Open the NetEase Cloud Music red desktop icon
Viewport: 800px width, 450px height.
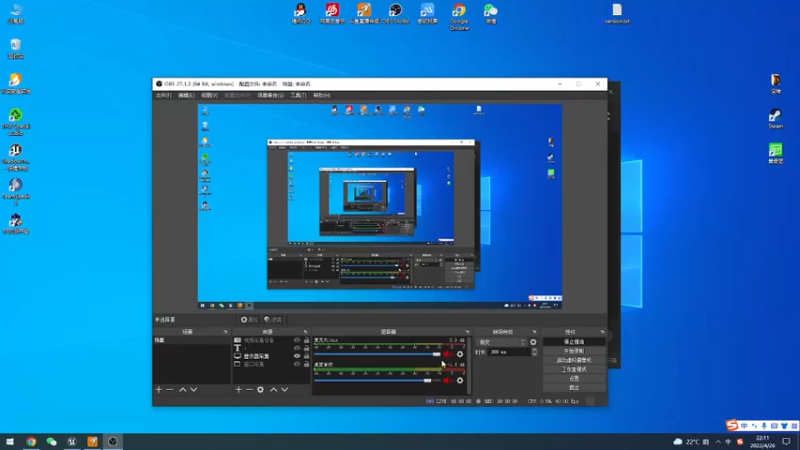332,14
